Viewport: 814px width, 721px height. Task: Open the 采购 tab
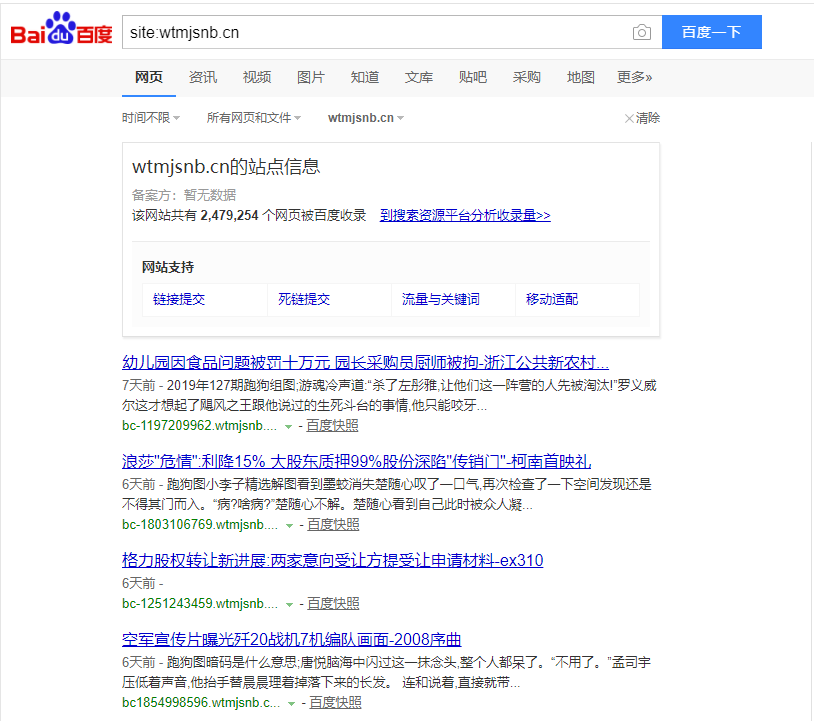coord(527,77)
